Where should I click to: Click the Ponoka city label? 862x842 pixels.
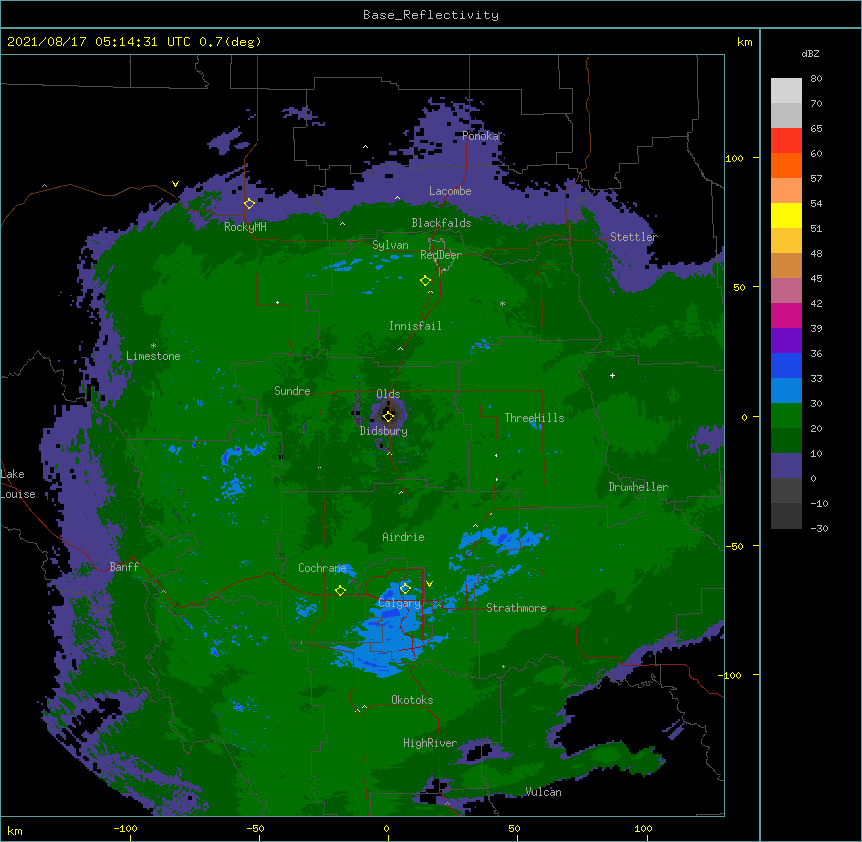click(x=480, y=136)
